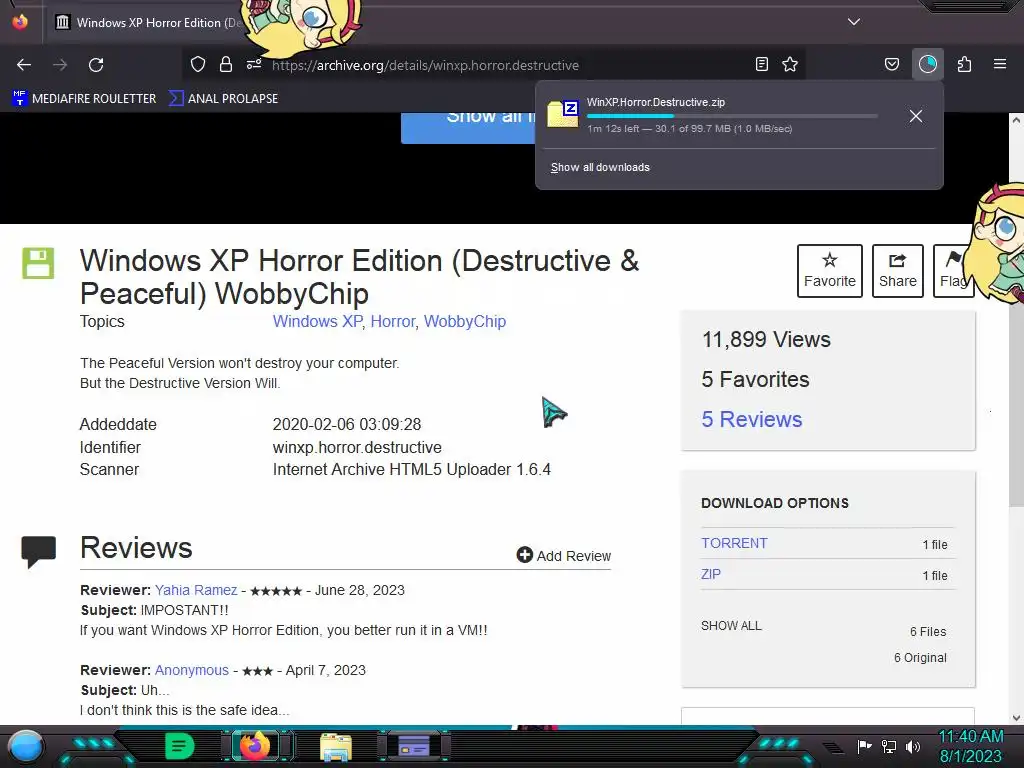
Task: Click the Reviews speech bubble icon
Action: click(x=39, y=552)
